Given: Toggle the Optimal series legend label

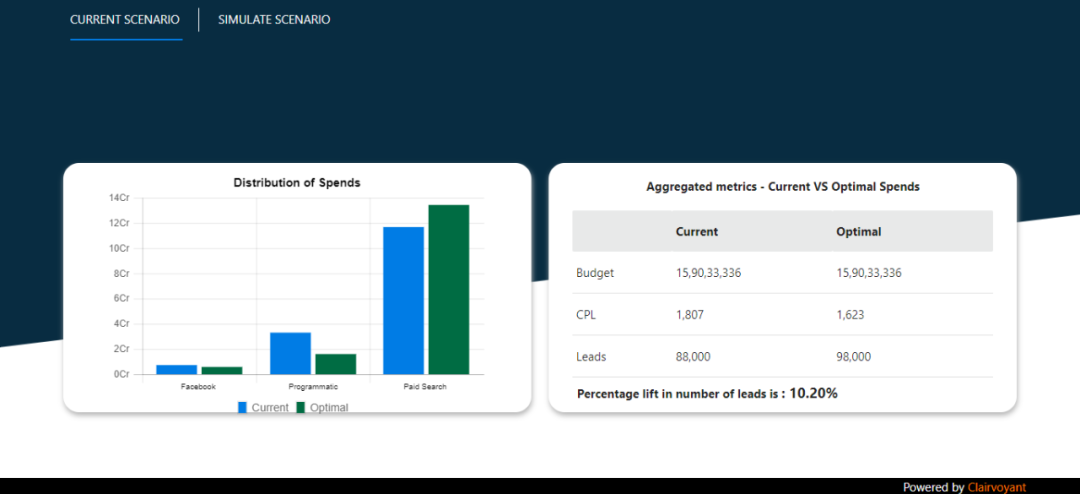Looking at the screenshot, I should coord(329,408).
